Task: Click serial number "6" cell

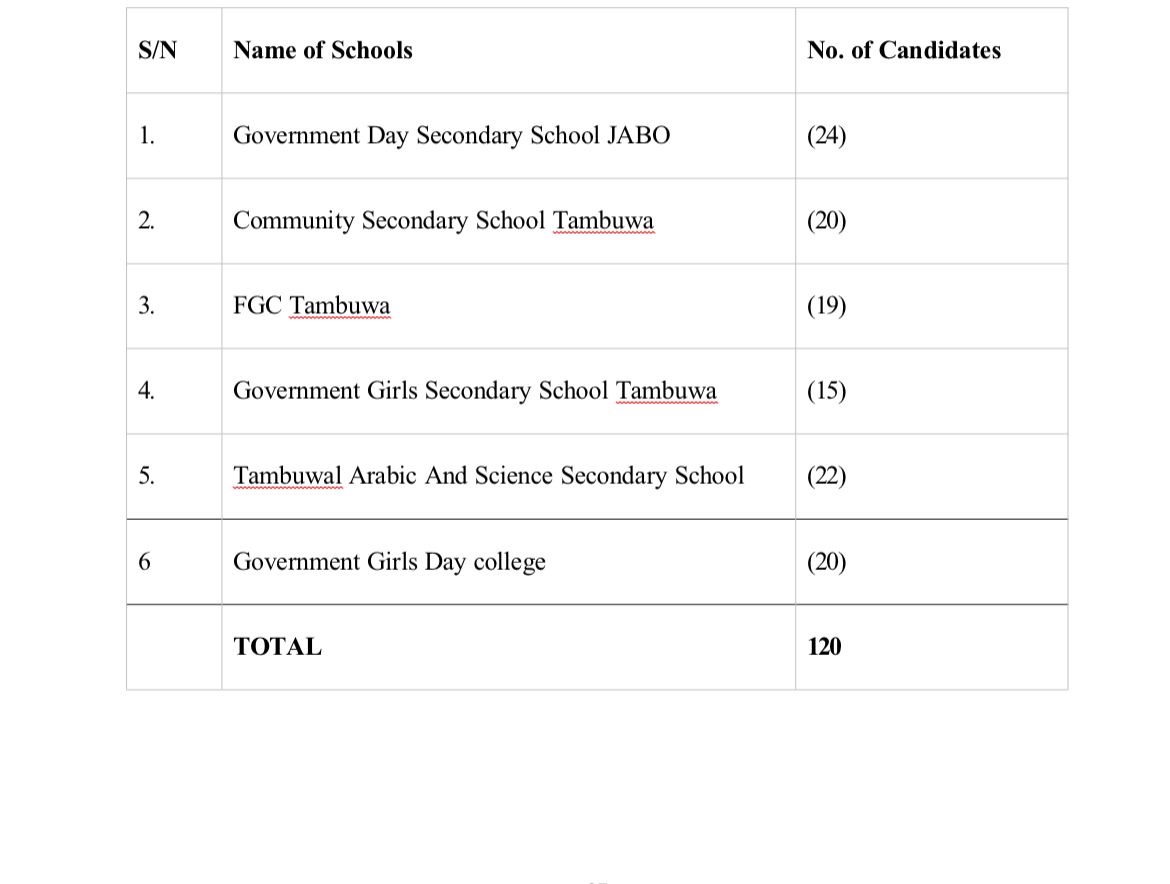Action: (144, 561)
